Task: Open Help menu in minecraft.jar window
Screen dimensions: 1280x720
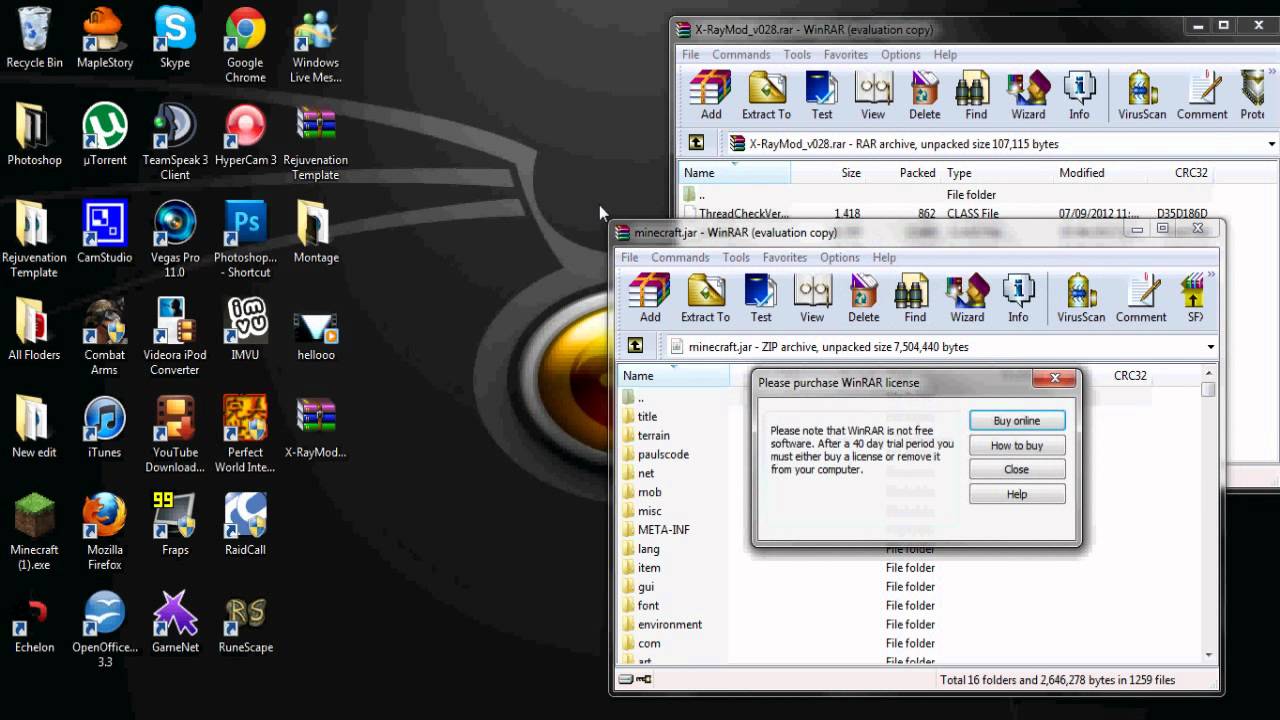Action: click(884, 257)
